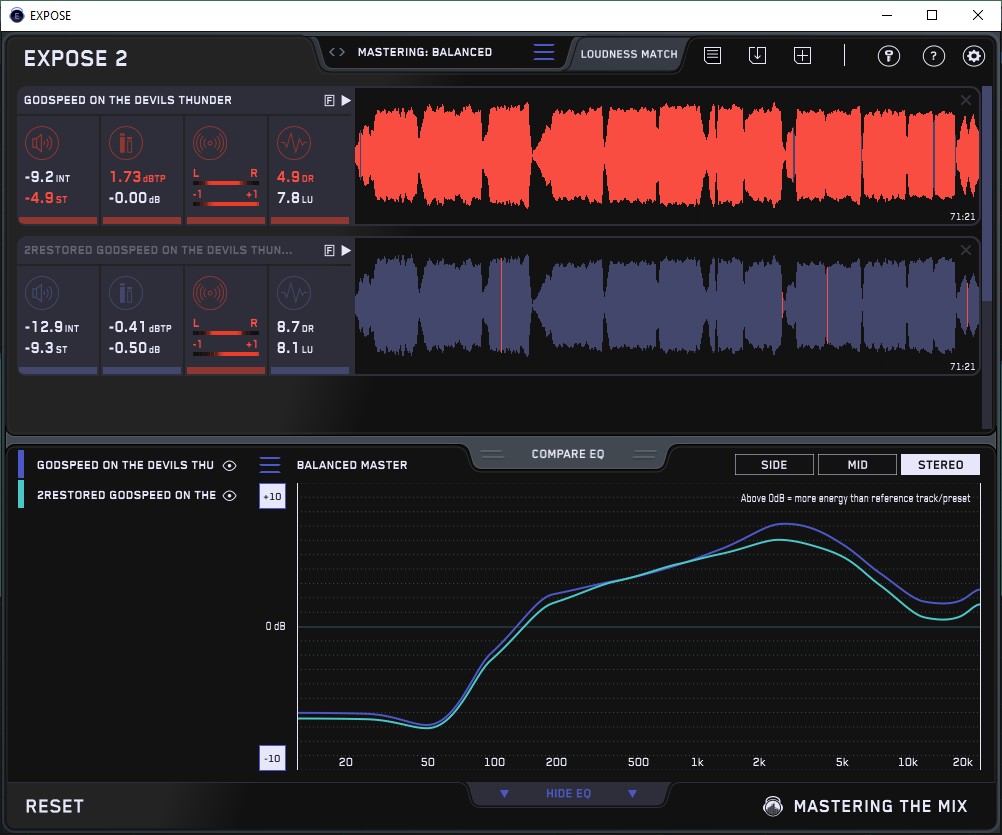The image size is (1002, 835).
Task: Click the 1.73 dBTP true peak value
Action: tap(137, 177)
